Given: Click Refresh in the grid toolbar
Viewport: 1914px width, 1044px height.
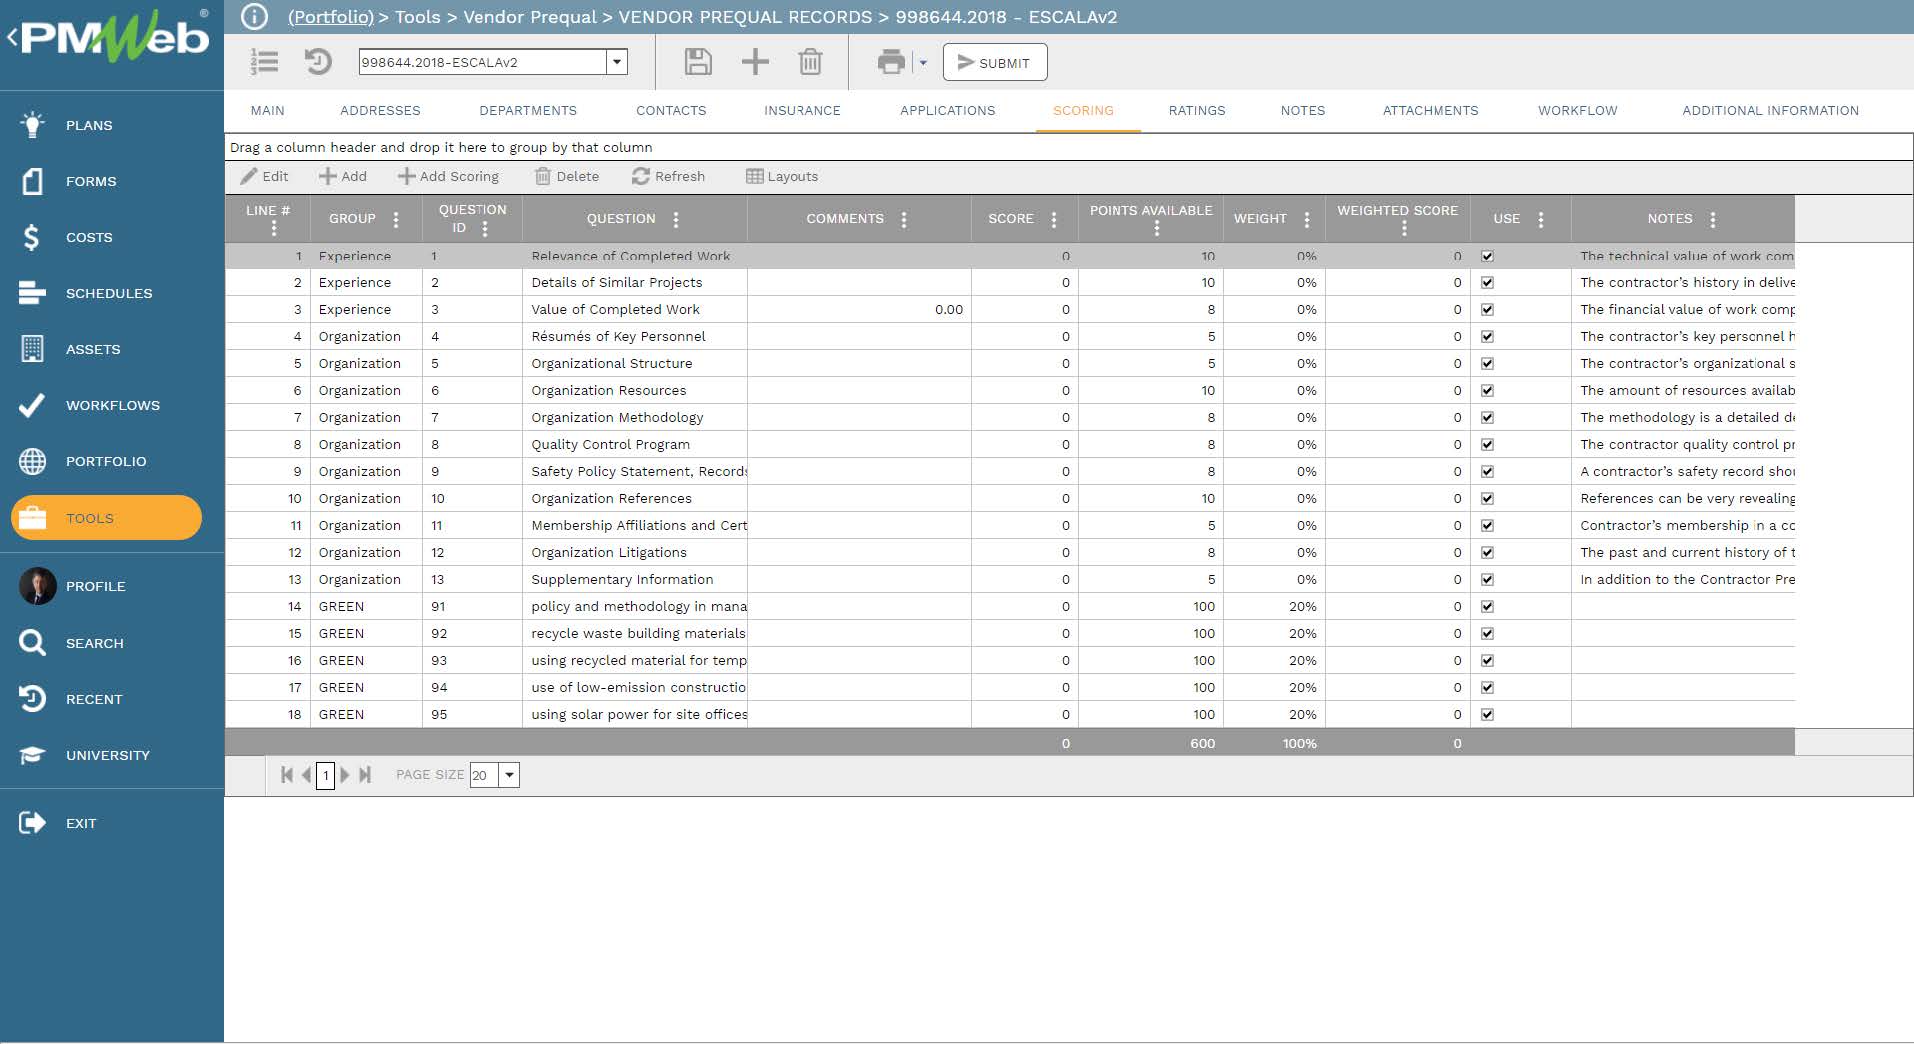Looking at the screenshot, I should (x=669, y=177).
